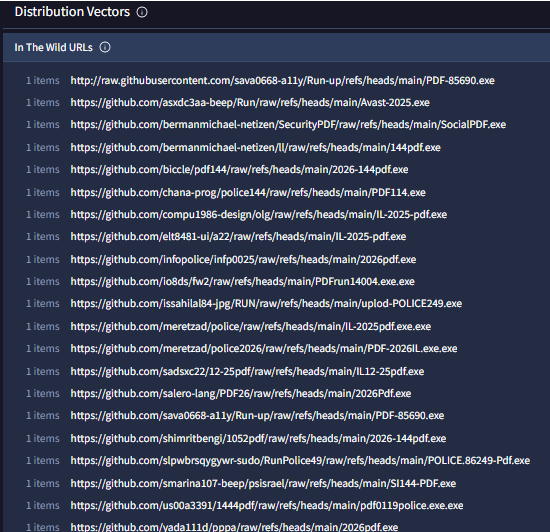The width and height of the screenshot is (550, 532).
Task: Select the Distribution Vectors heading
Action: click(x=72, y=12)
